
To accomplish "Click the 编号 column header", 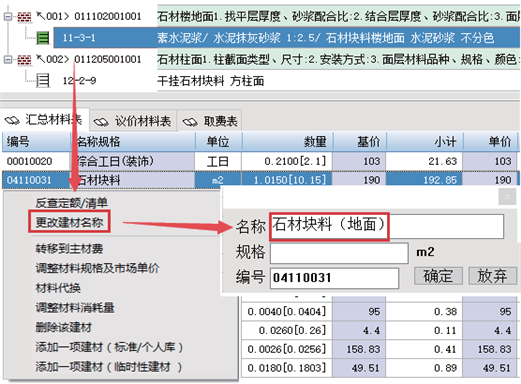I will tap(36, 142).
